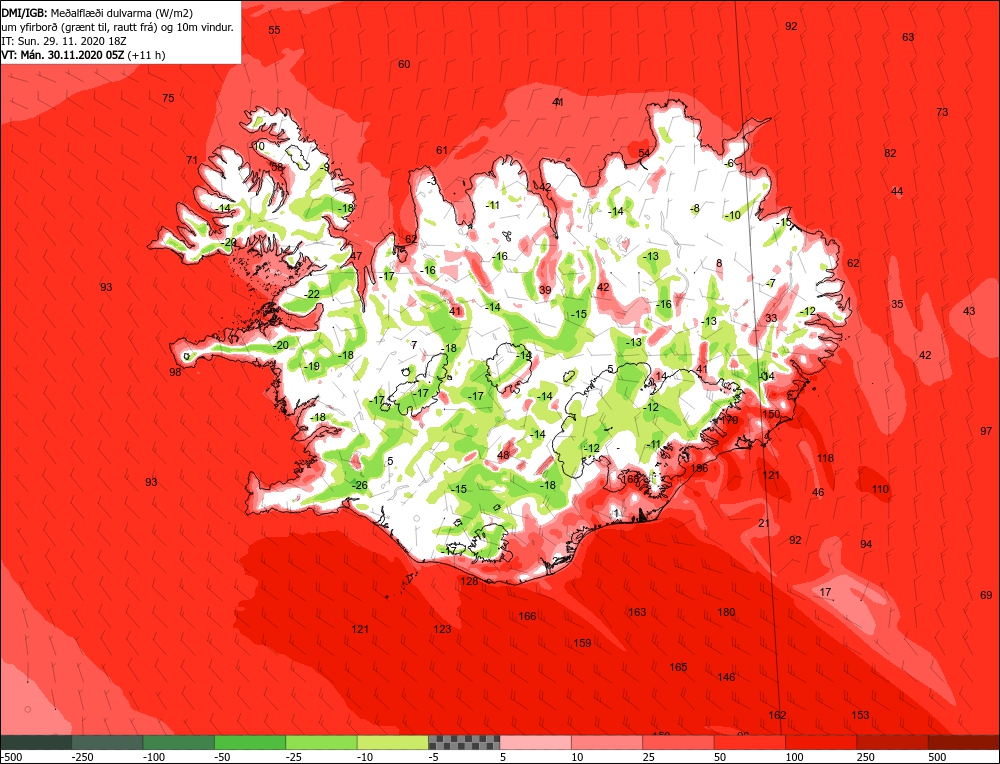The height and width of the screenshot is (764, 1000).
Task: Click the map value '73' in the northeast sea
Action: (942, 112)
